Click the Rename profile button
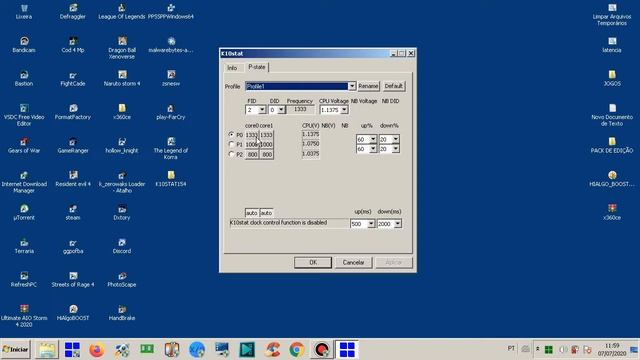 tap(368, 86)
